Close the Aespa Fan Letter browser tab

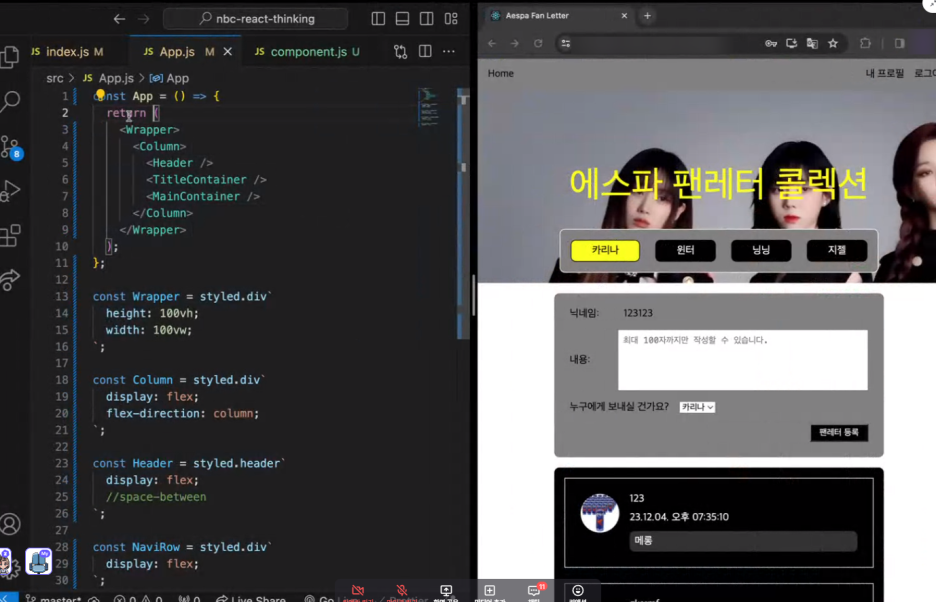pos(624,16)
